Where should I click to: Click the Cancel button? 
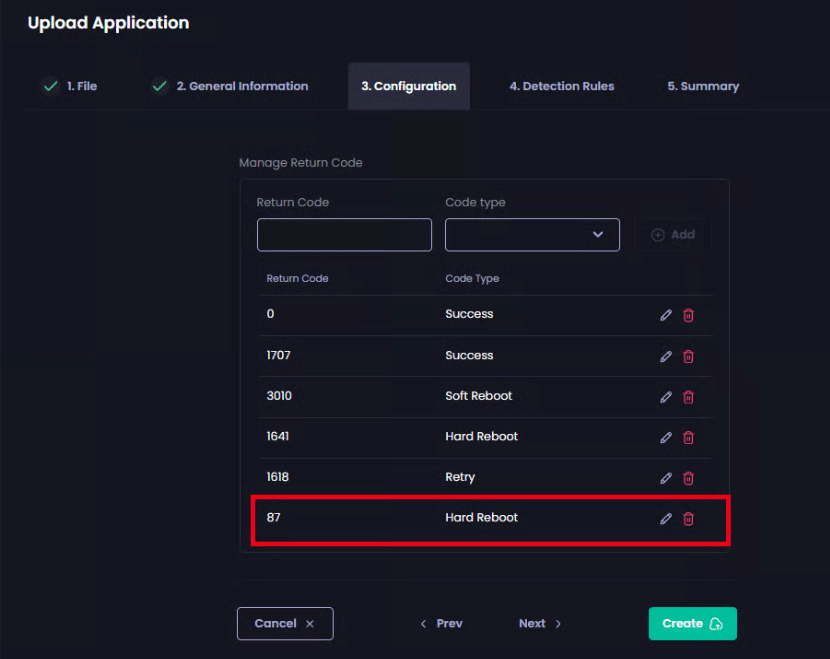point(285,623)
